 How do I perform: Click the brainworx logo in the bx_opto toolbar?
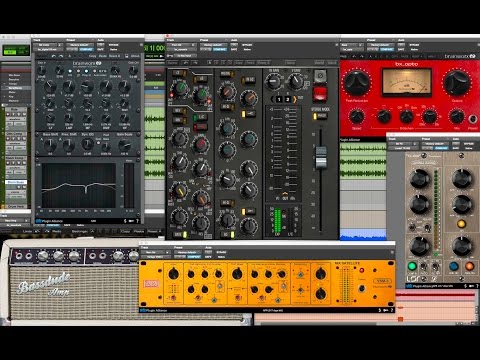tap(461, 57)
